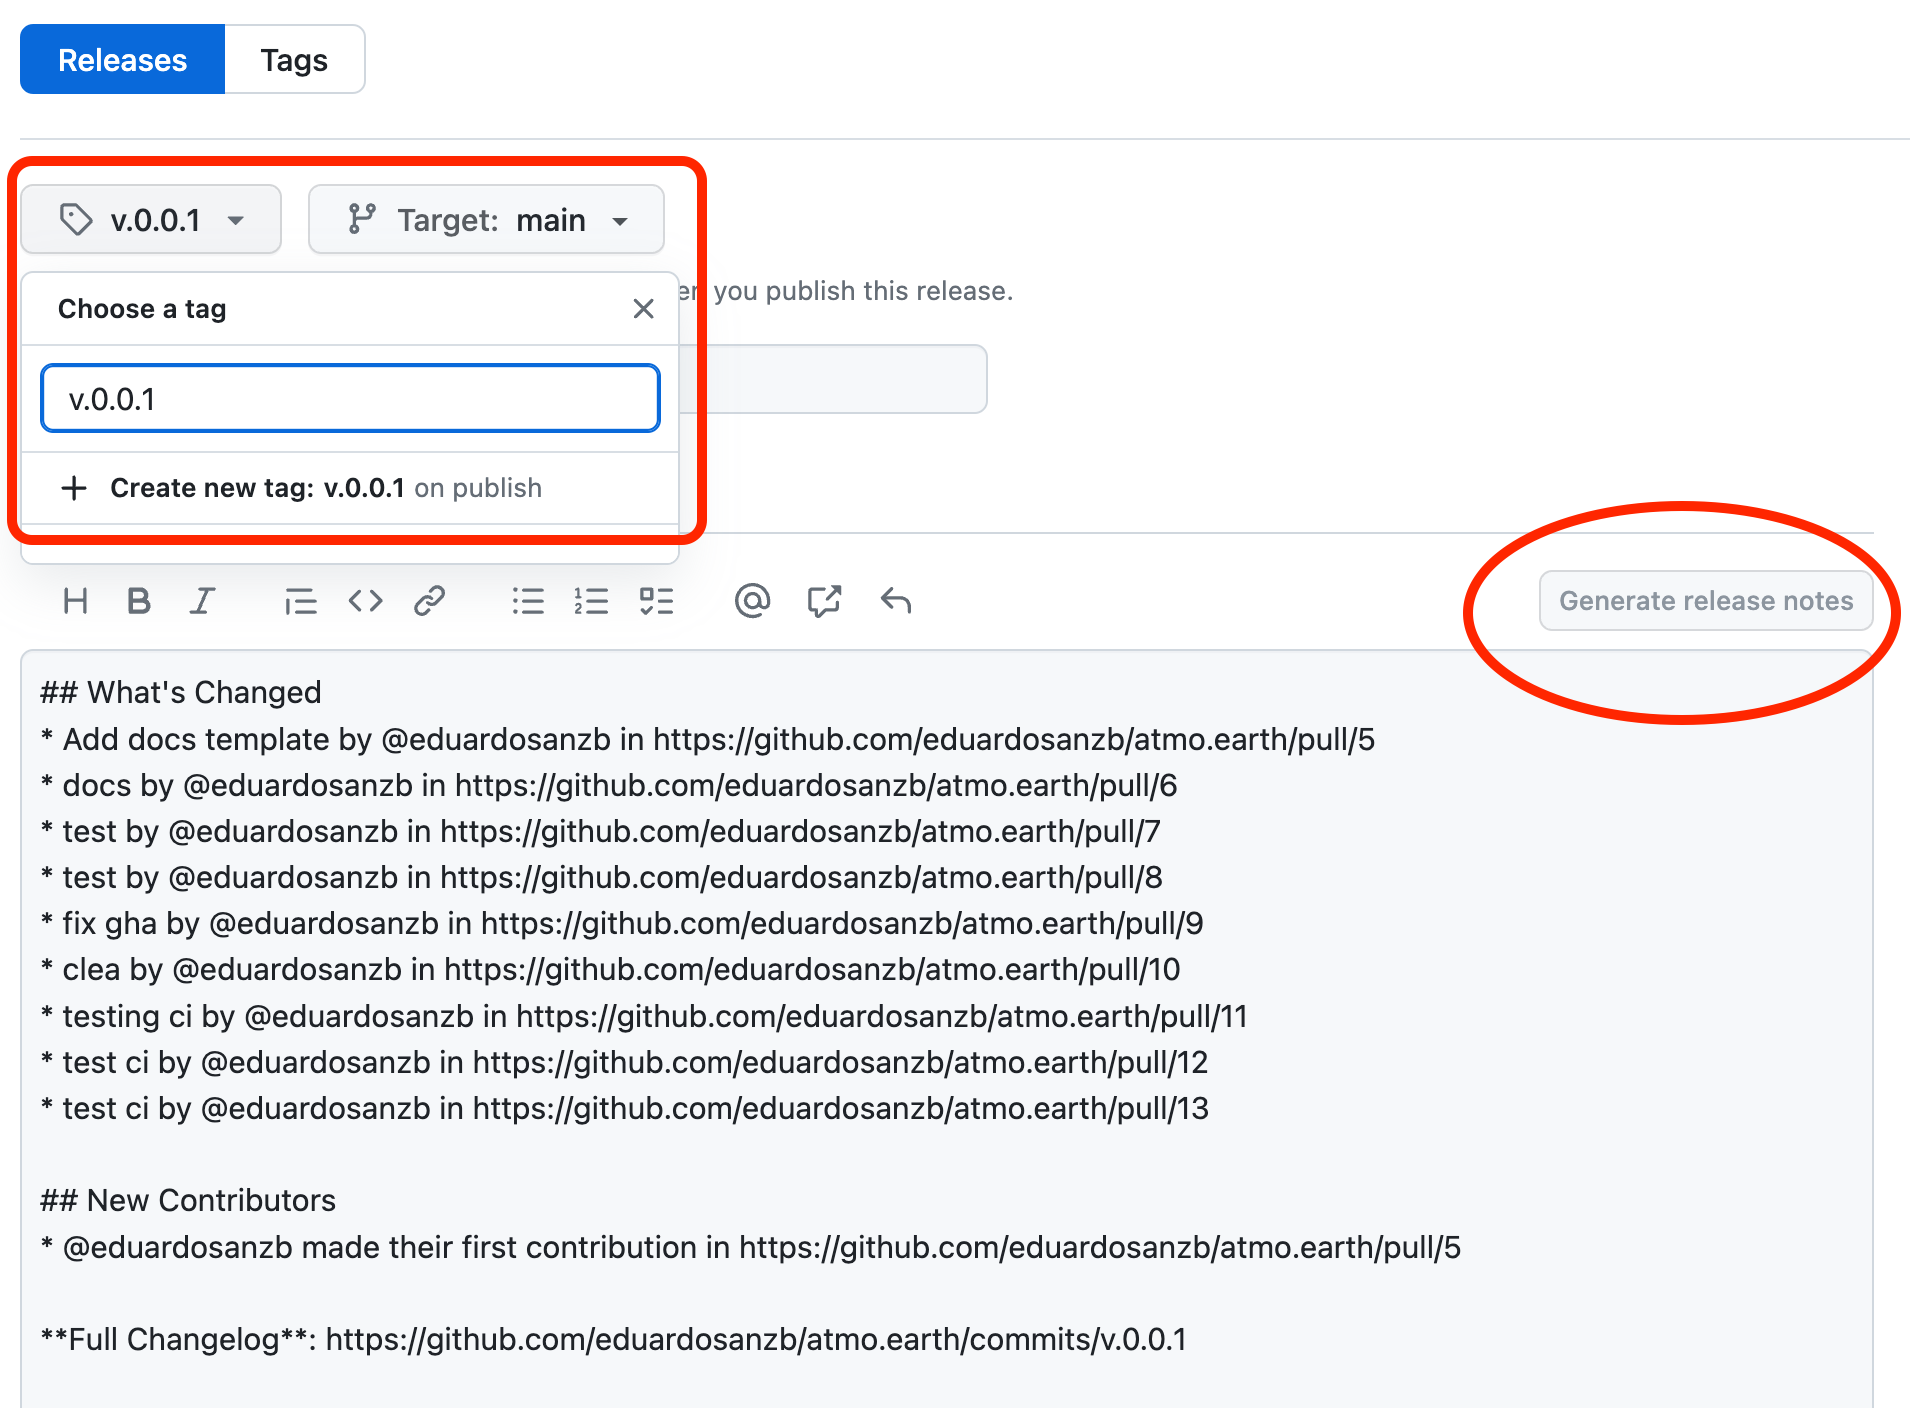
Task: Mention a user with the @ icon
Action: point(752,601)
